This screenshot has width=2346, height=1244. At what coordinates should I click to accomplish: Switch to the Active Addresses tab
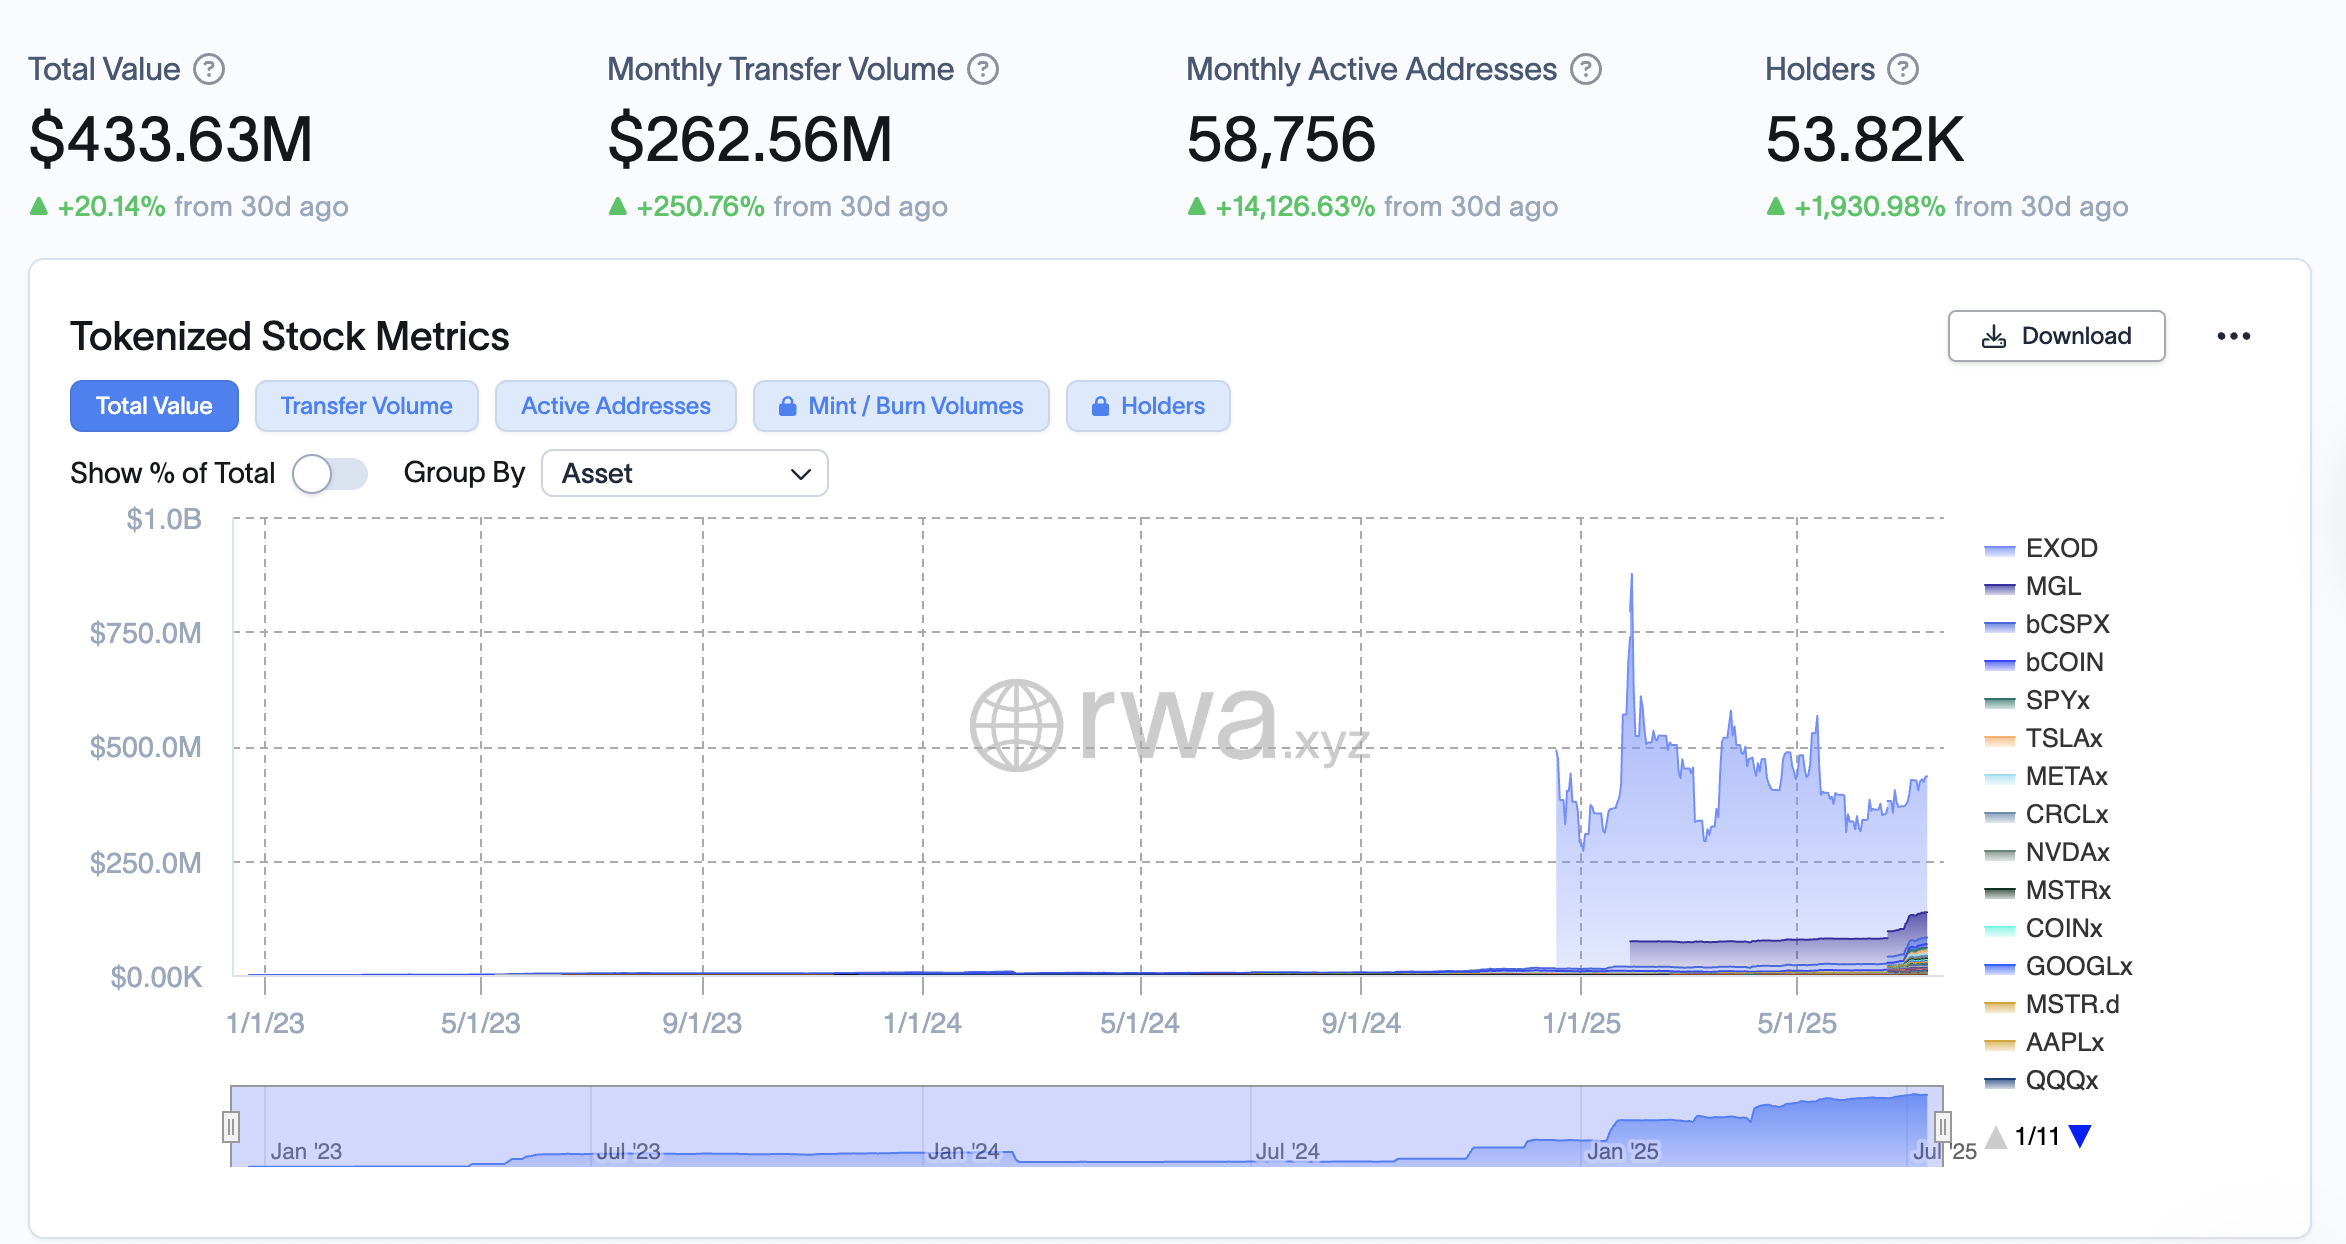[615, 406]
